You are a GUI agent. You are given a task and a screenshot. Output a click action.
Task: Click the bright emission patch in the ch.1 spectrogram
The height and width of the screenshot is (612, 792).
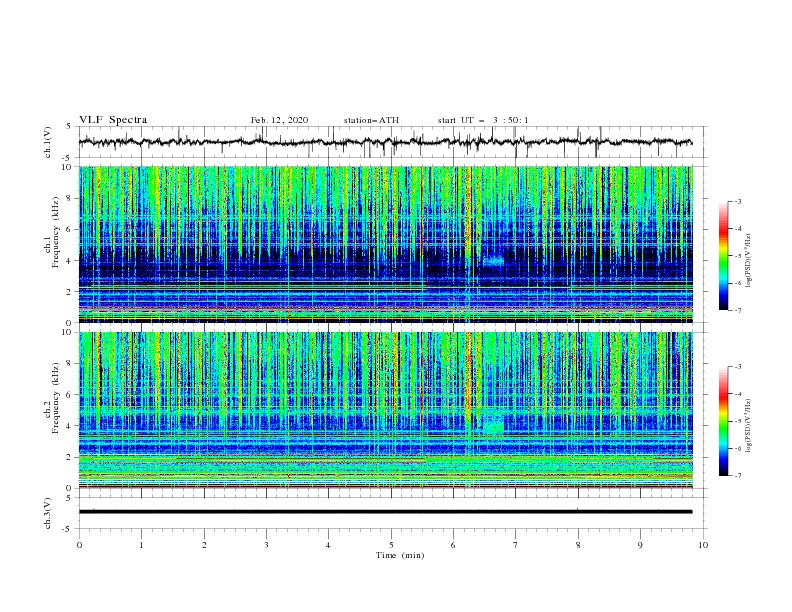click(x=494, y=262)
